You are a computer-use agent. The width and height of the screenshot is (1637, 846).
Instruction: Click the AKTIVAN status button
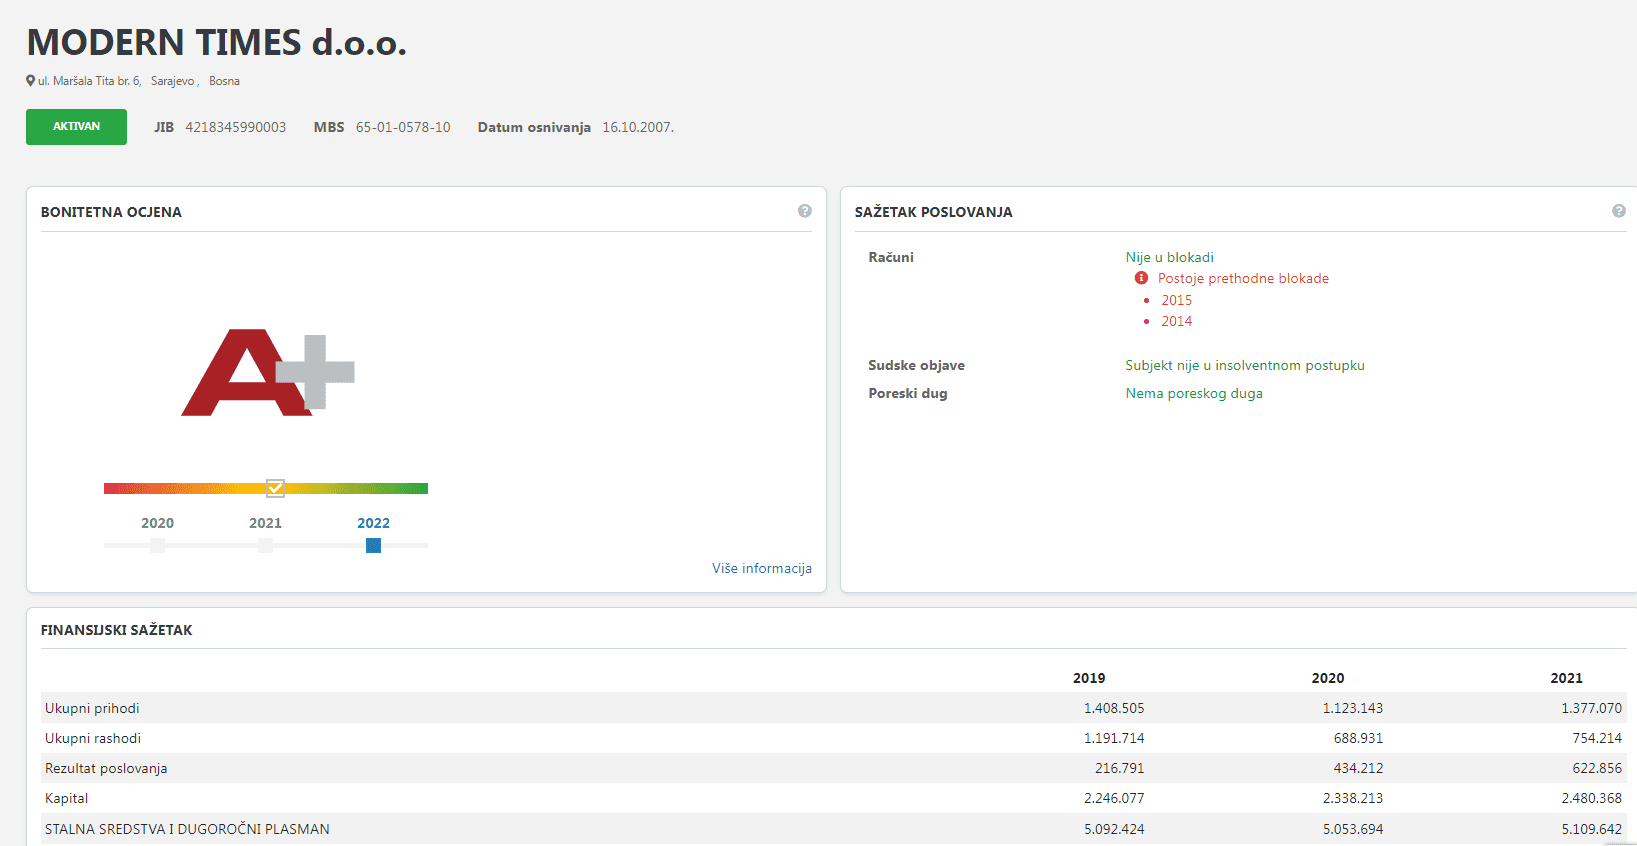pos(76,127)
